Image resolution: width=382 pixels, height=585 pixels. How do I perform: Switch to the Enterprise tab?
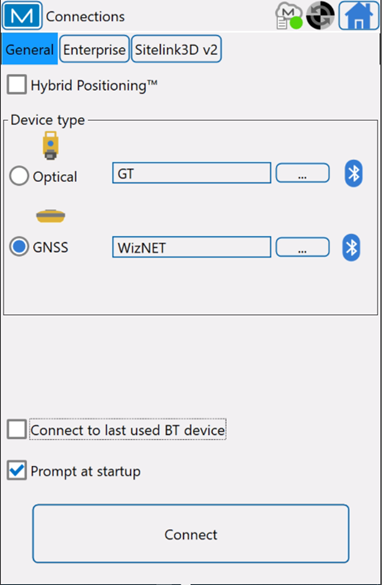(x=94, y=49)
